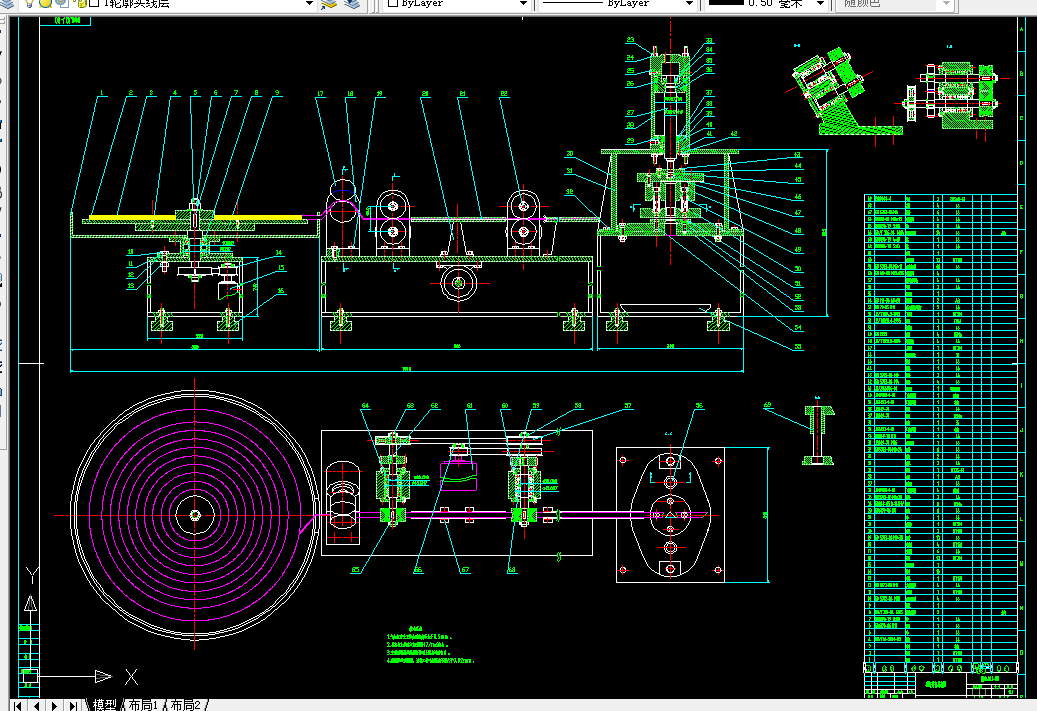1037x711 pixels.
Task: Click the make object's layer current icon
Action: click(x=329, y=3)
